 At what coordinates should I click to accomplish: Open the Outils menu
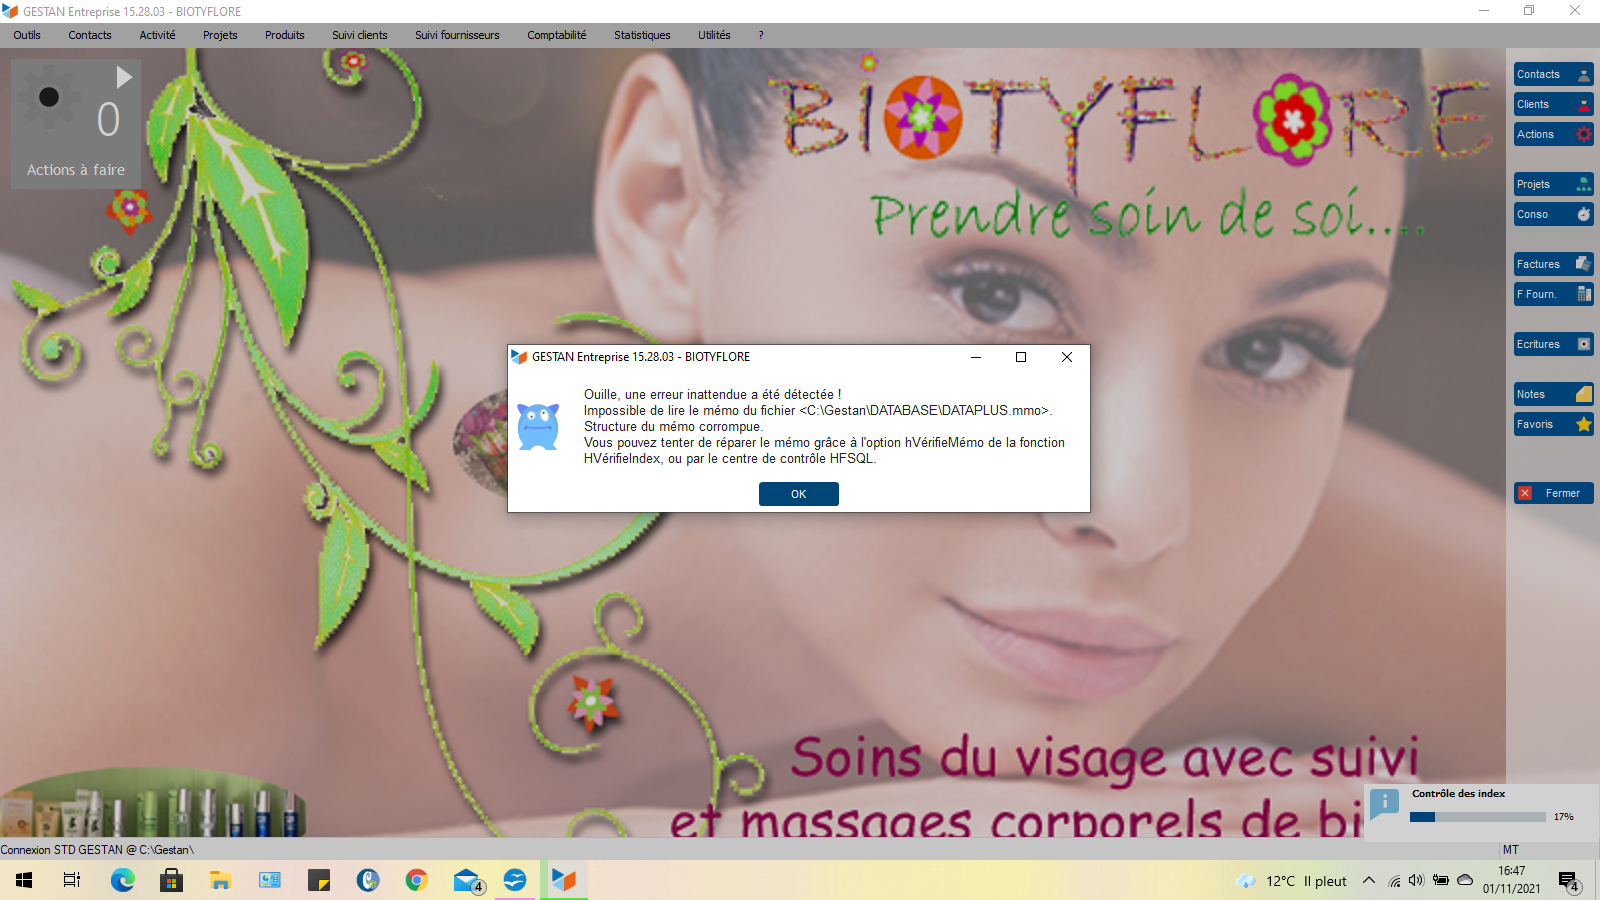pos(27,35)
